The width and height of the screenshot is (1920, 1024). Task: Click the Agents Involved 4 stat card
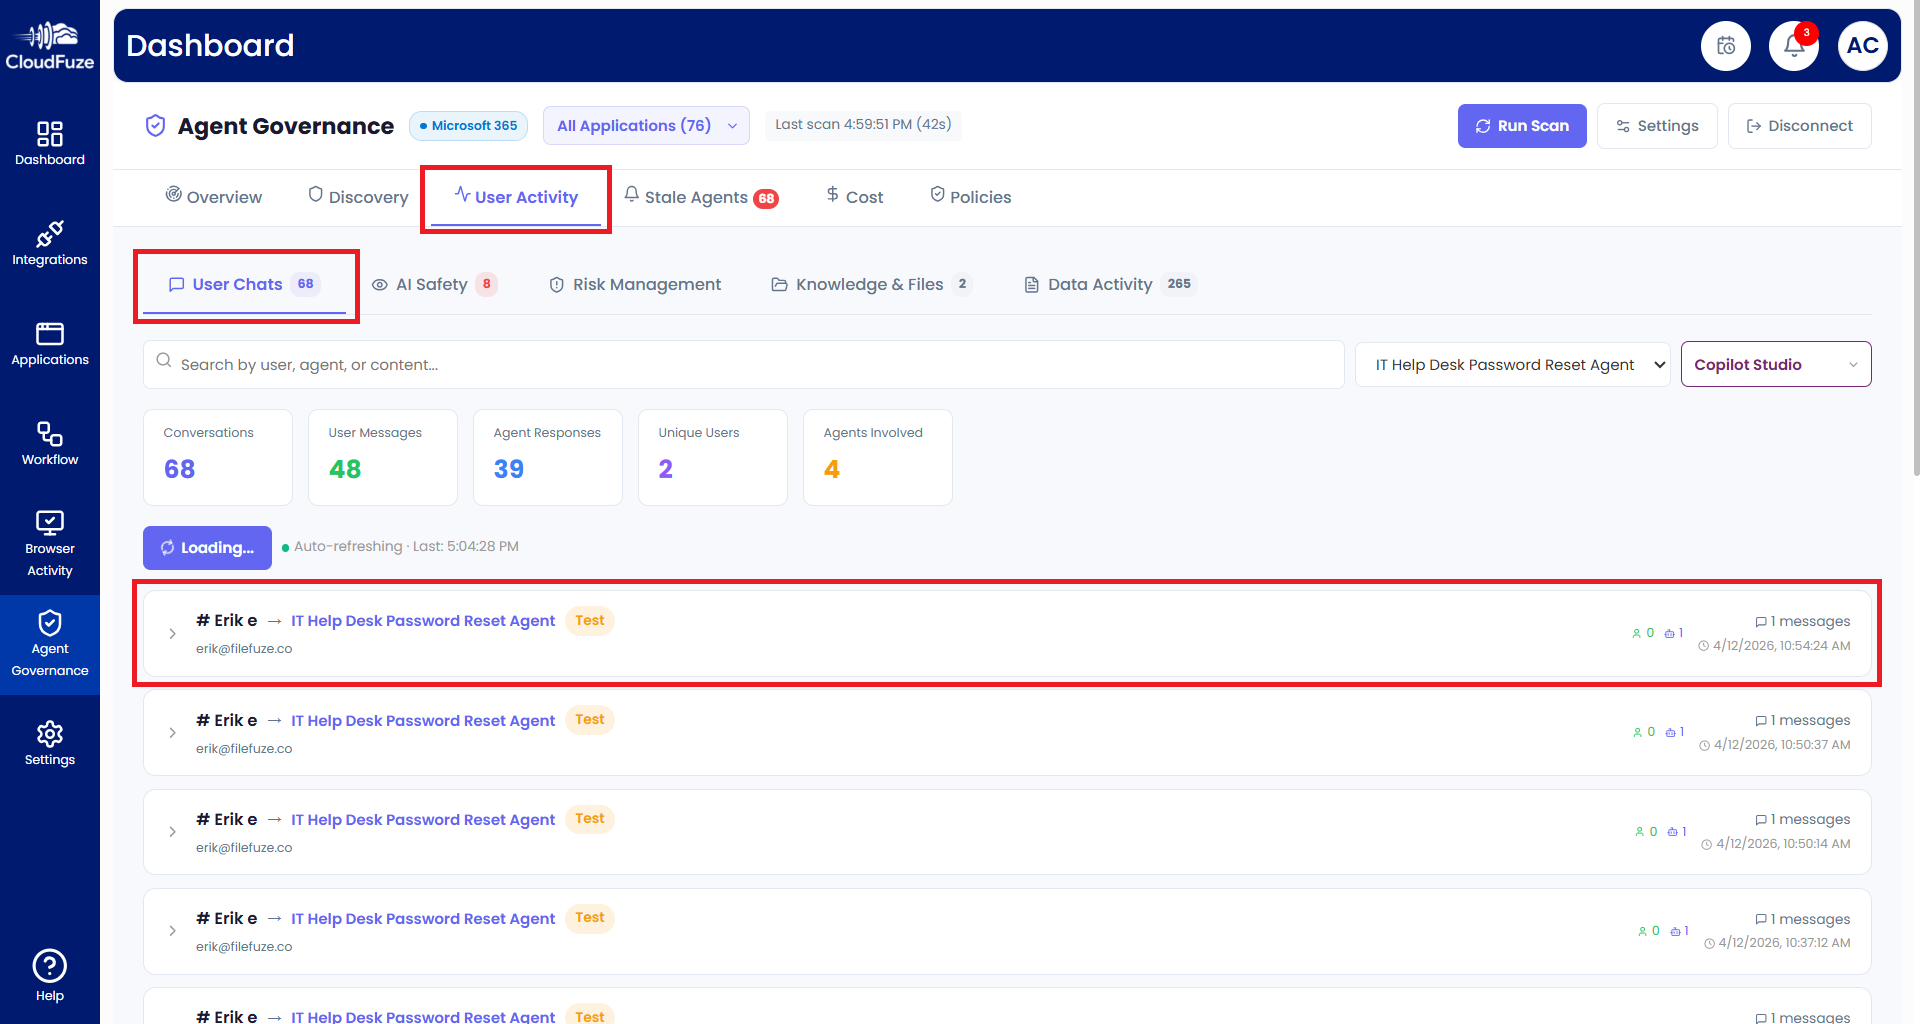pos(878,457)
